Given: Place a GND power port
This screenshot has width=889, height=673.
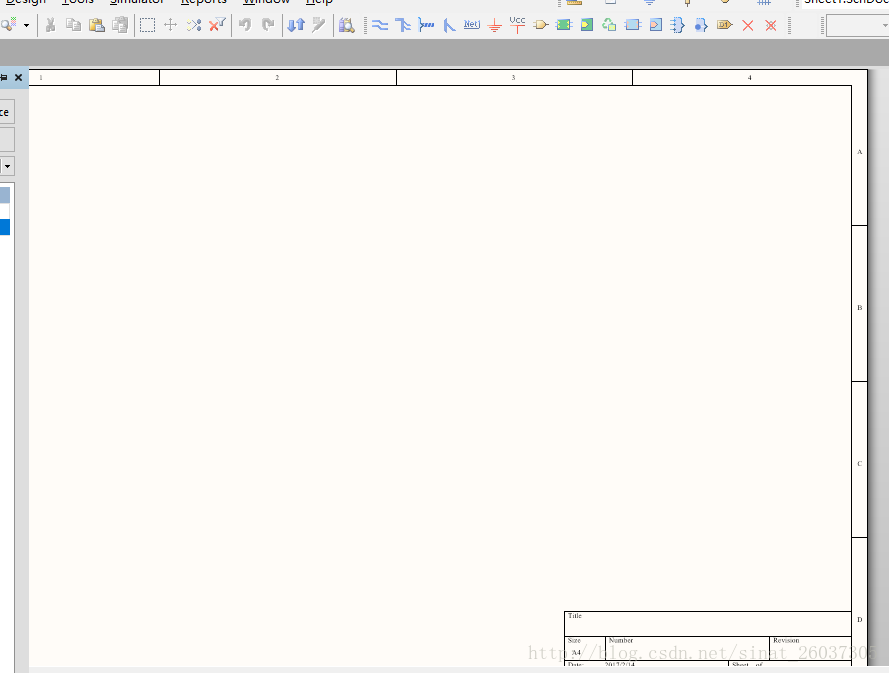Looking at the screenshot, I should pos(494,26).
